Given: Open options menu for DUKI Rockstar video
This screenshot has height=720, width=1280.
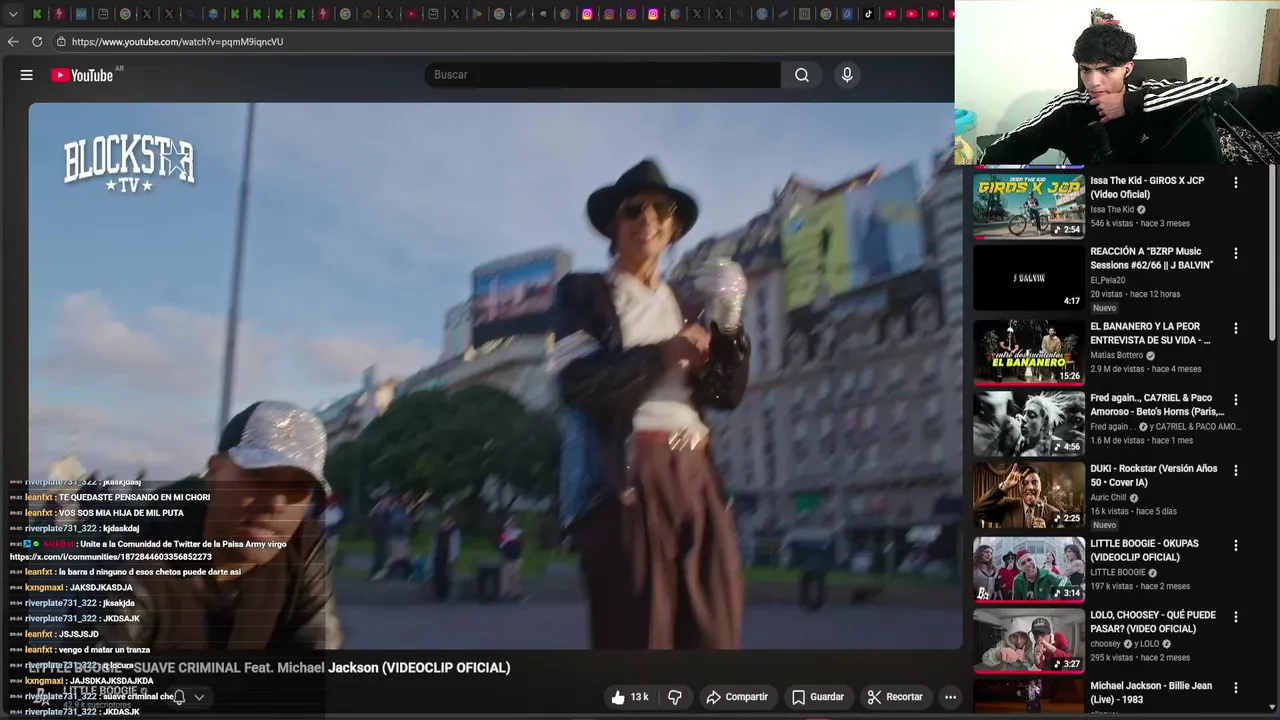Looking at the screenshot, I should click(1236, 470).
